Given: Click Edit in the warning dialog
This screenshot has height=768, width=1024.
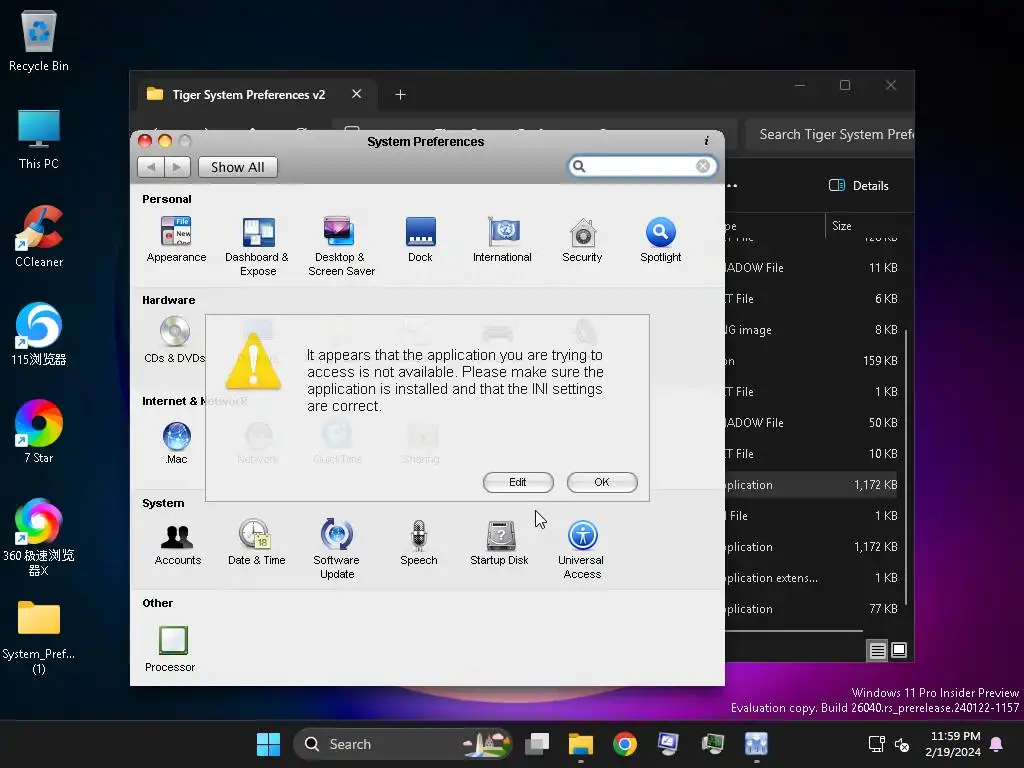Looking at the screenshot, I should pyautogui.click(x=518, y=482).
